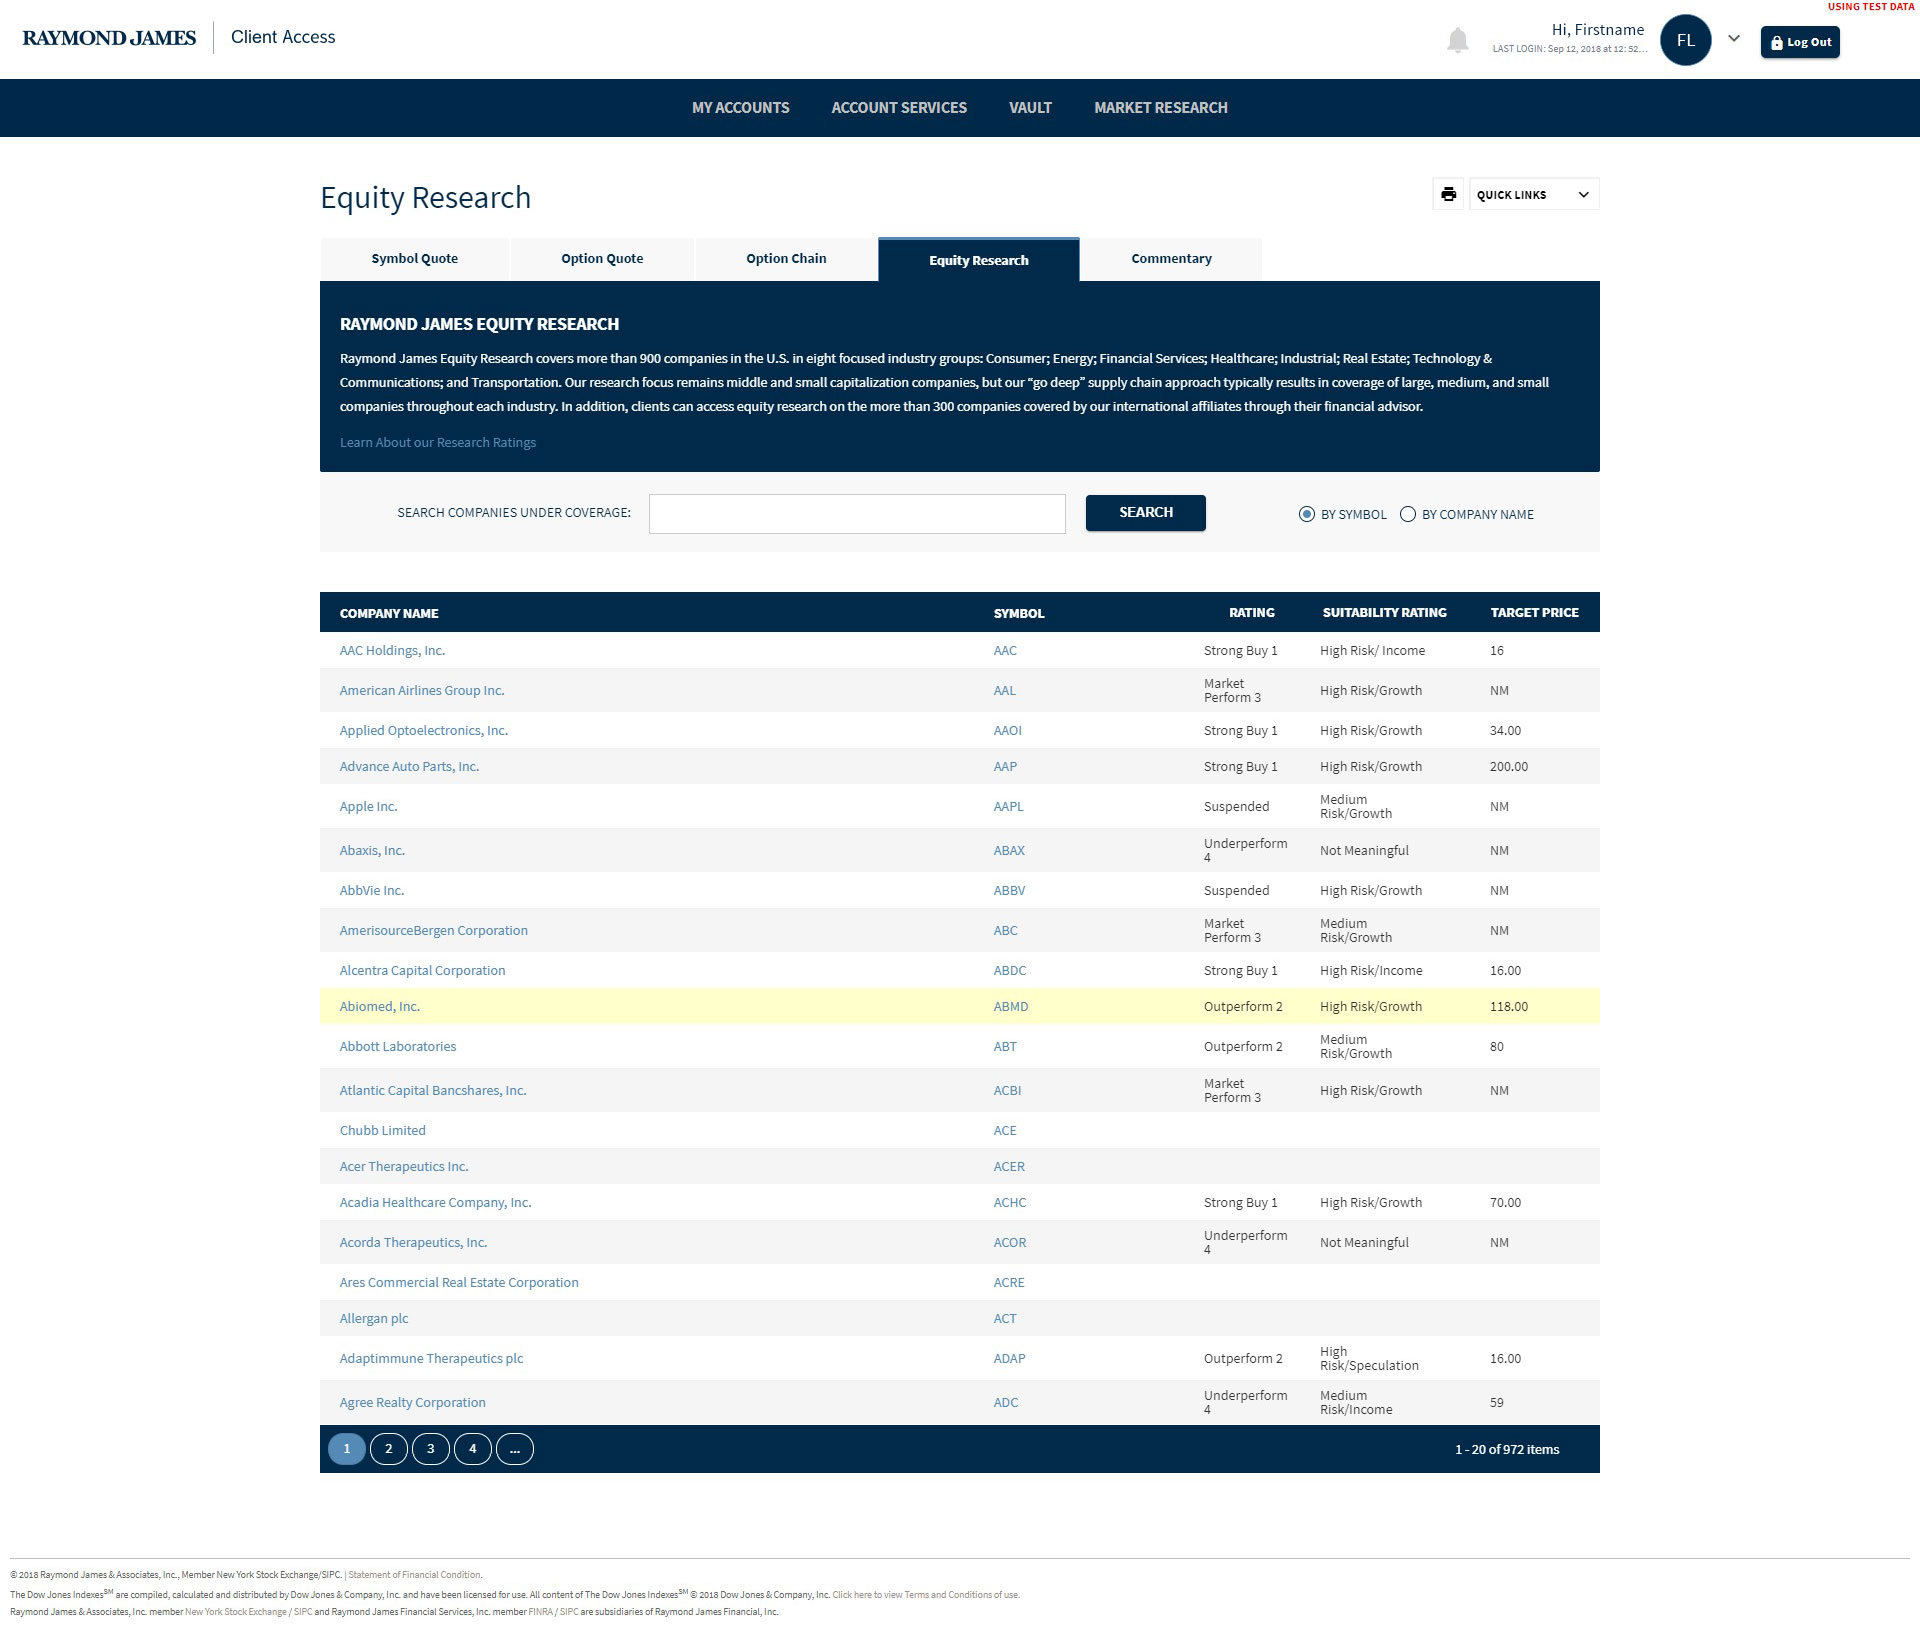Open Agree Realty Corporation link
This screenshot has width=1920, height=1633.
[412, 1402]
